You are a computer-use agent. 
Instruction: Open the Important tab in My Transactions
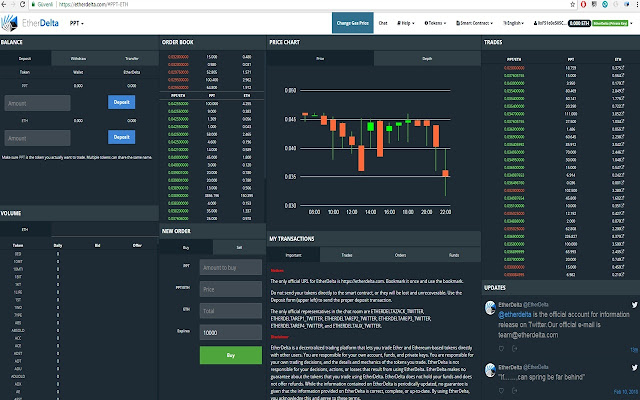pyautogui.click(x=293, y=255)
